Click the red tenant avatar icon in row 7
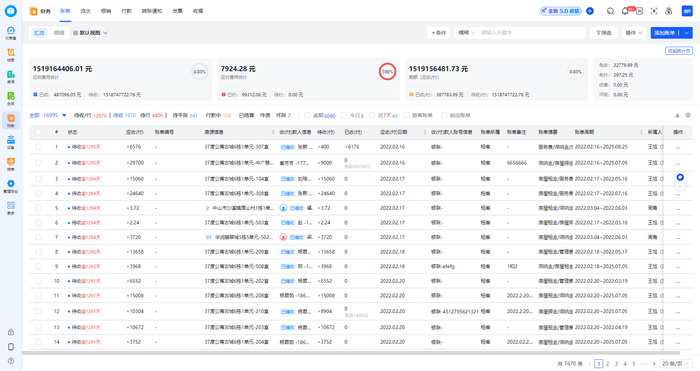The height and width of the screenshot is (371, 700). click(x=283, y=237)
